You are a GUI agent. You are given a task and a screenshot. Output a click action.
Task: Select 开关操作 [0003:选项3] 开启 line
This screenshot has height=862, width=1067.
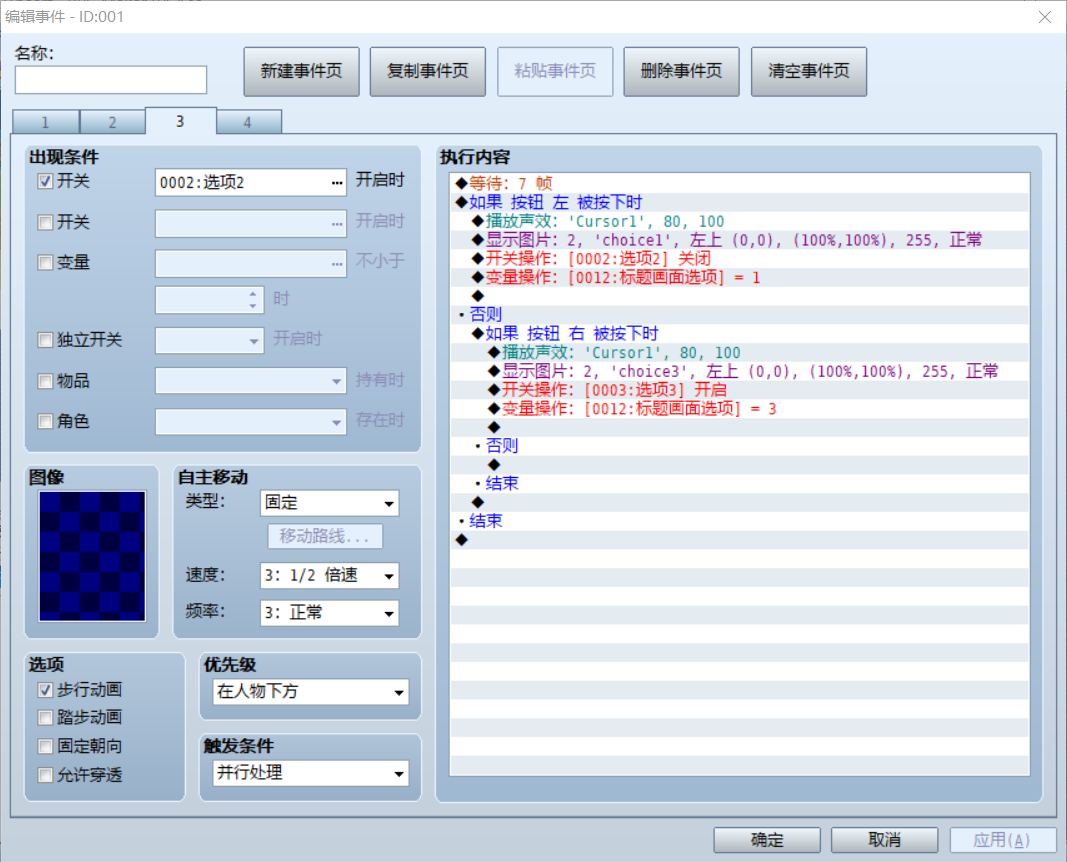coord(740,390)
